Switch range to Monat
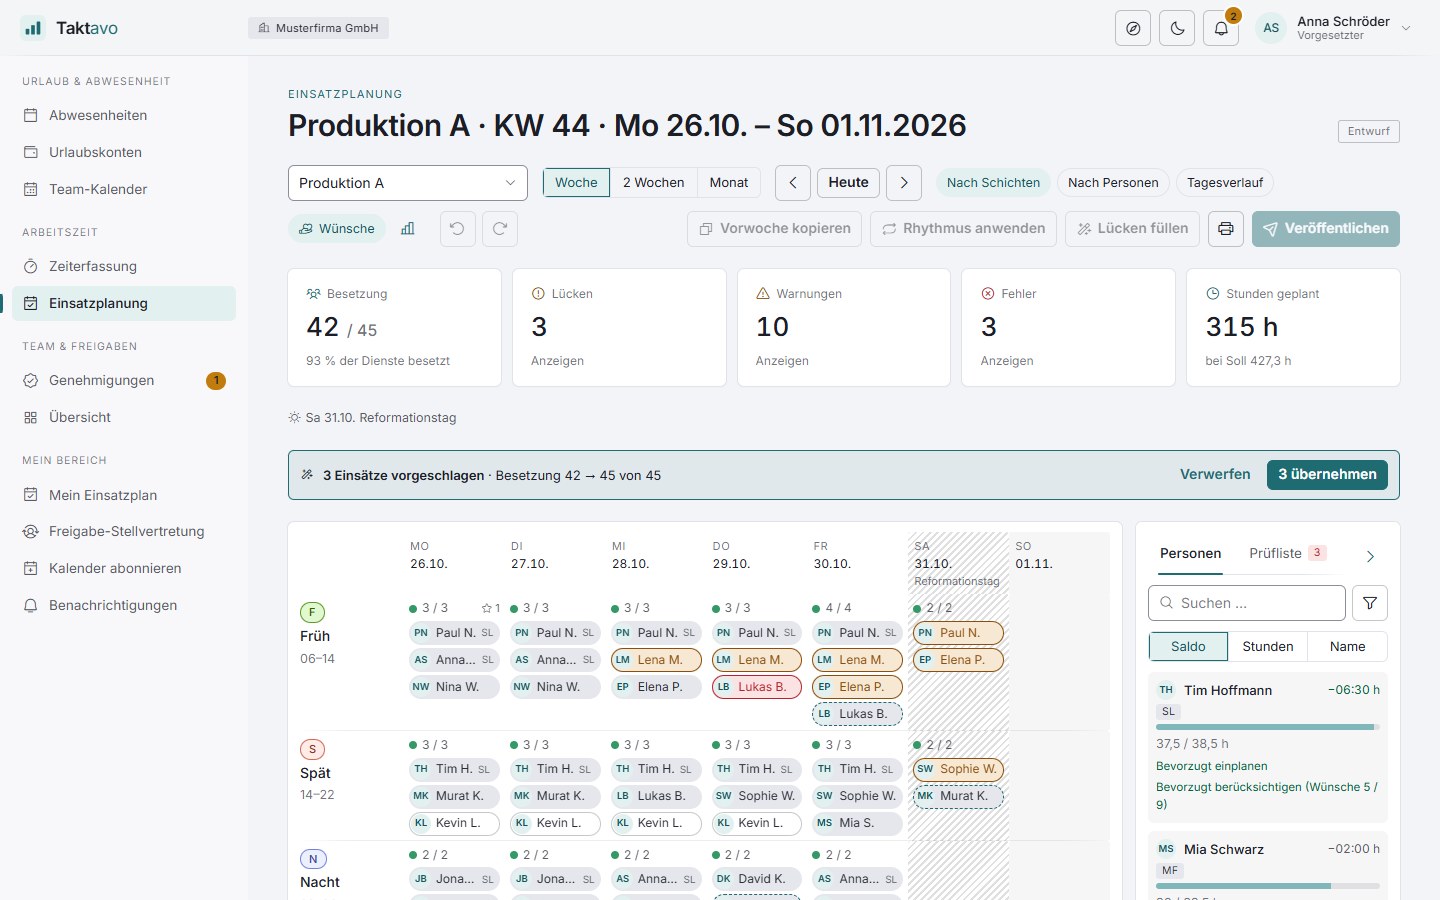This screenshot has width=1440, height=900. 729,183
